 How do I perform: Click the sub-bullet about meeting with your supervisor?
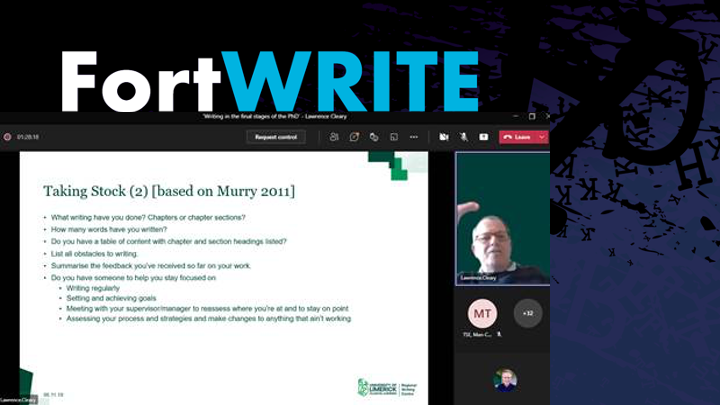tap(207, 309)
